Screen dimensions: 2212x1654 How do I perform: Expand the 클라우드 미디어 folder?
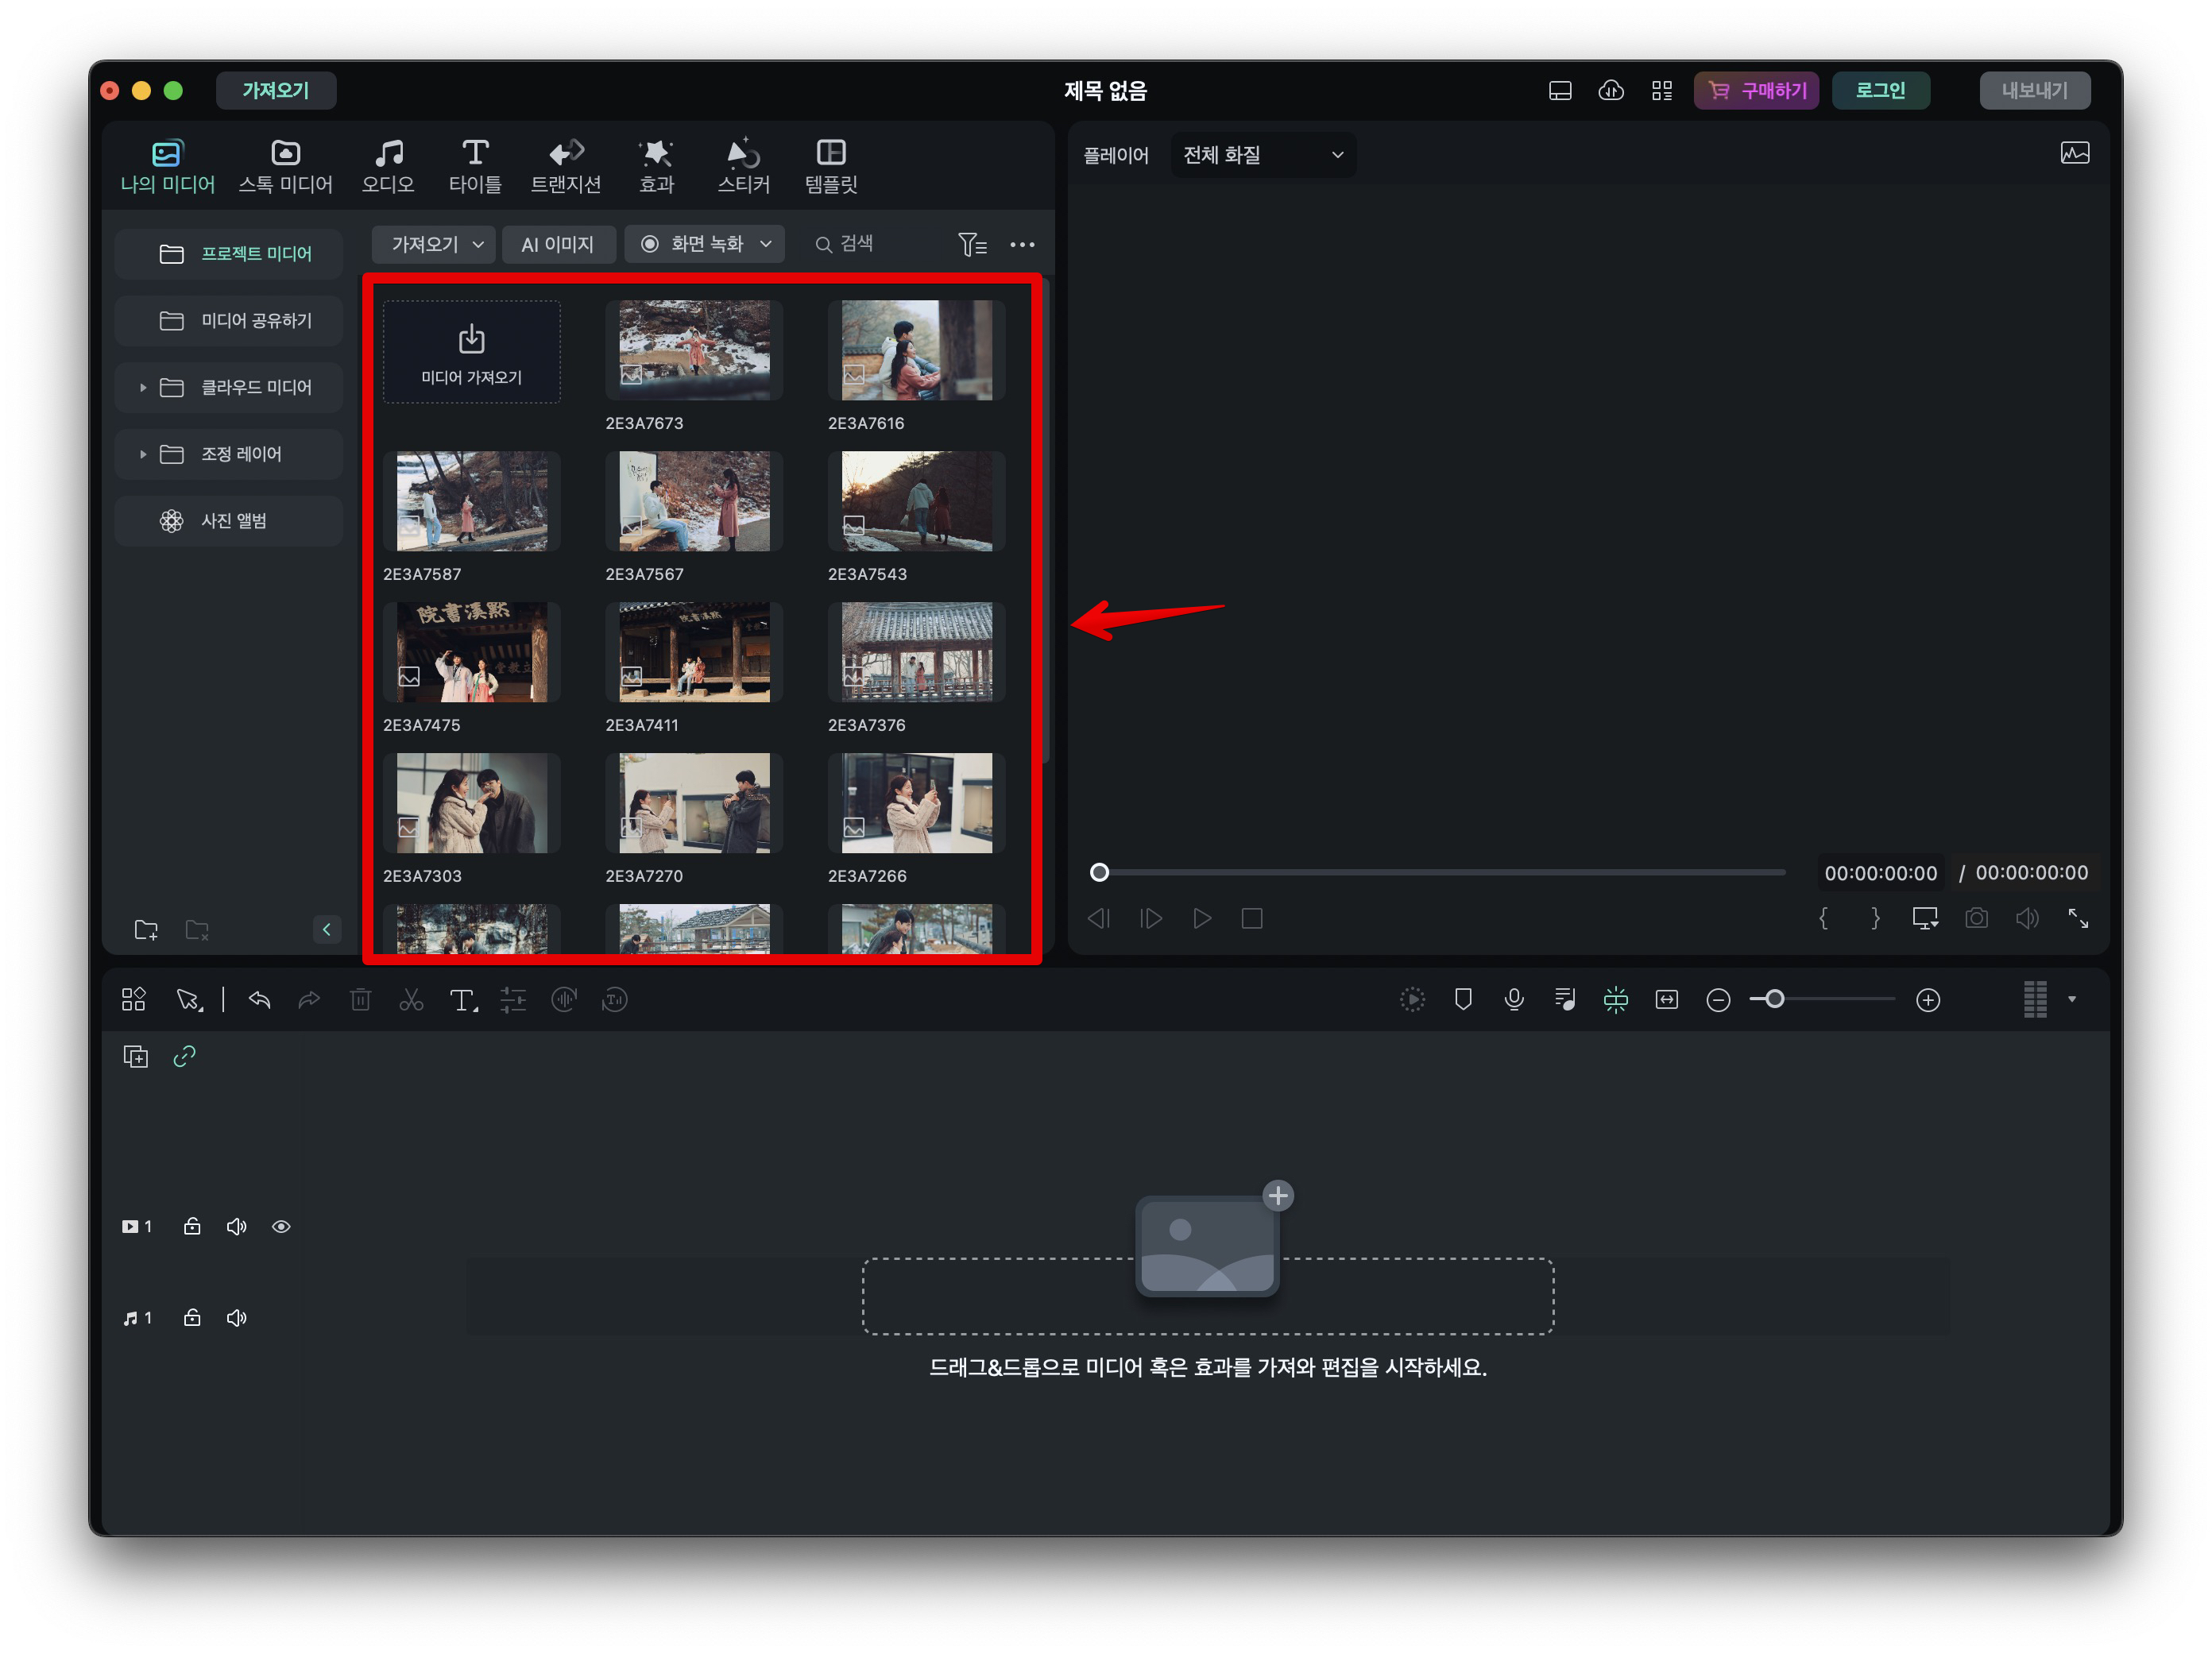pos(143,388)
